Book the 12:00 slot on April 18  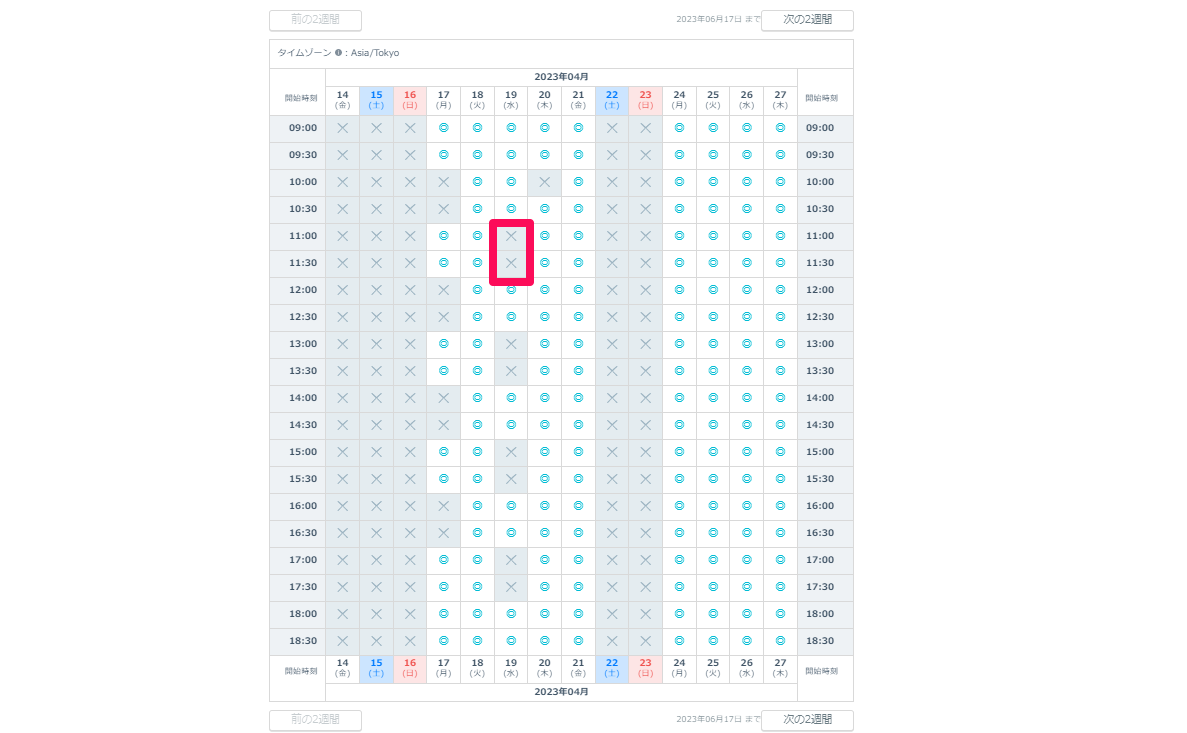[x=477, y=290]
